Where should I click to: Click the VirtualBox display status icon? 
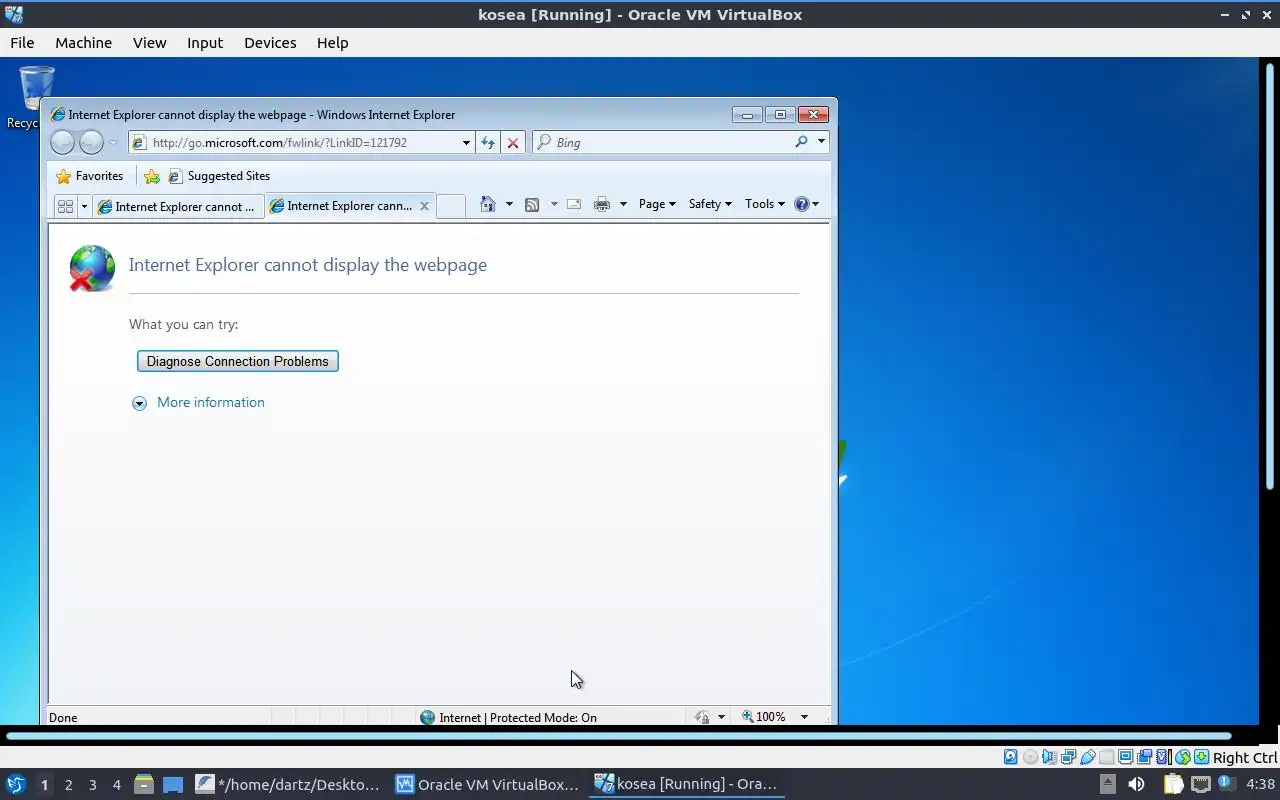tap(1125, 757)
